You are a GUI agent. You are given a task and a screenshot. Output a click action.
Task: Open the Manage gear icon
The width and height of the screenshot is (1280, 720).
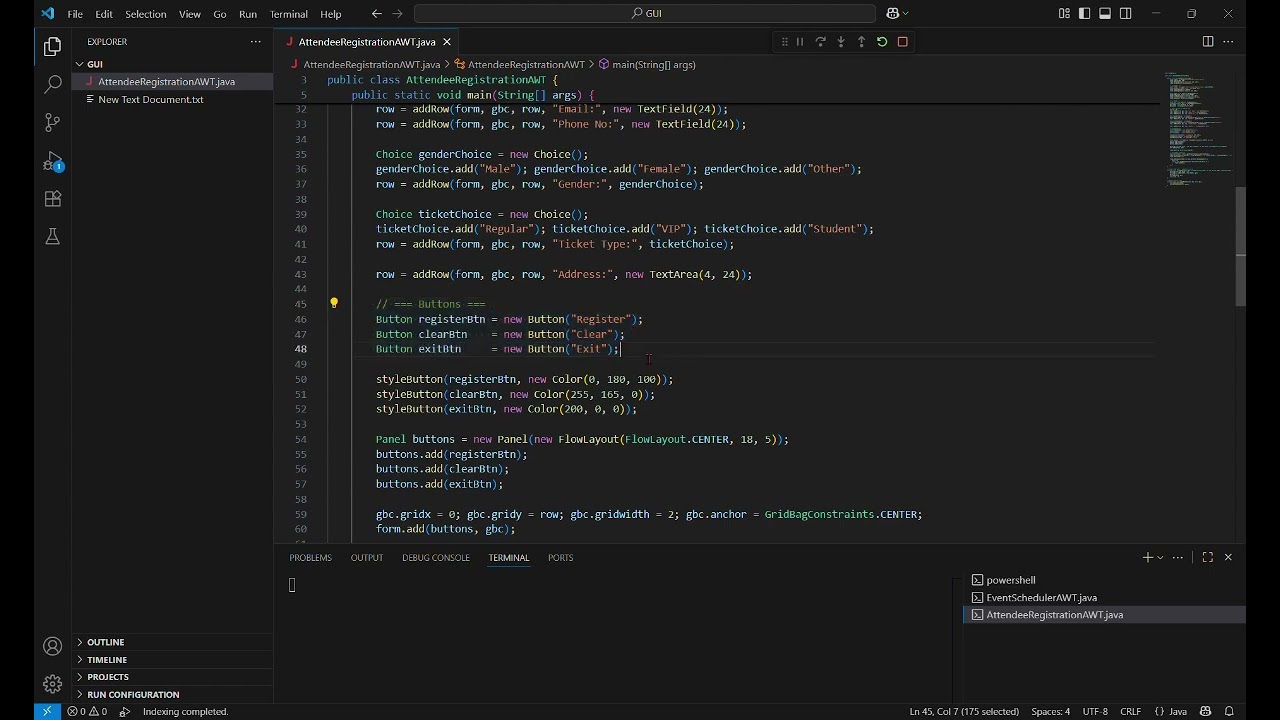coord(53,684)
